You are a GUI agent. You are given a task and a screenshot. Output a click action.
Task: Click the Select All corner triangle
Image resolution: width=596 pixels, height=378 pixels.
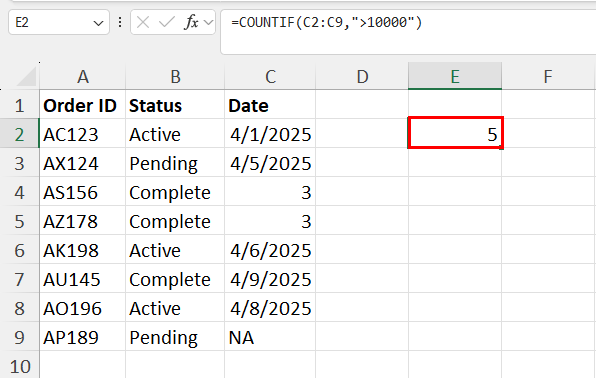tap(27, 76)
